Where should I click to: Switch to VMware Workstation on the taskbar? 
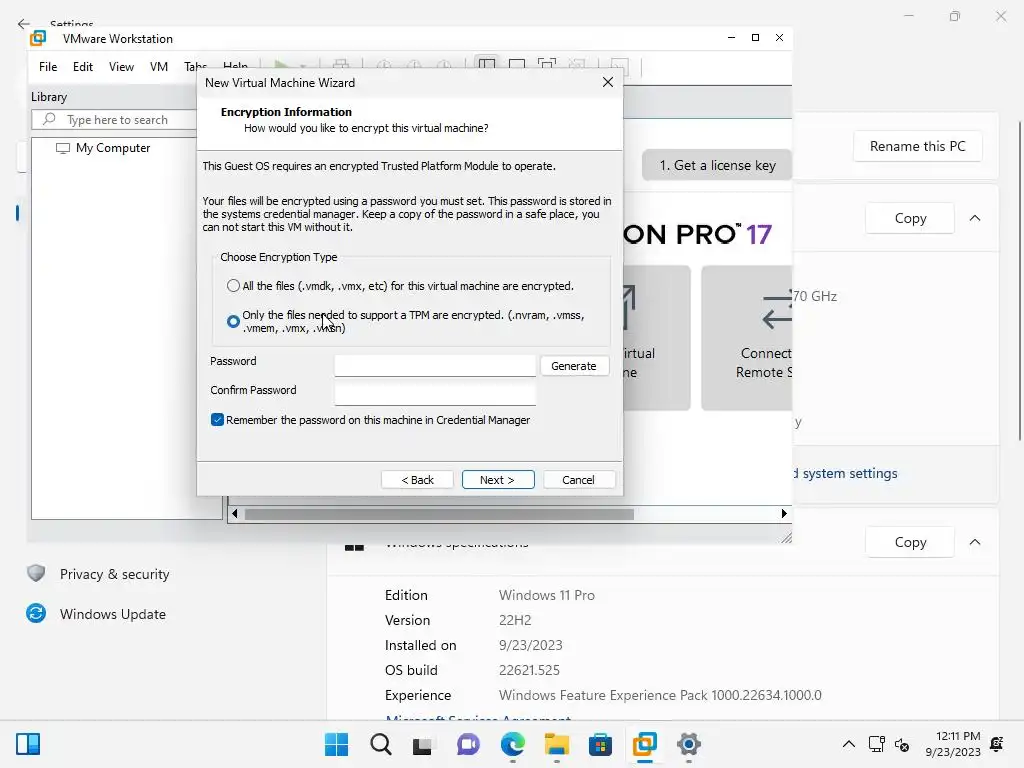[x=645, y=744]
